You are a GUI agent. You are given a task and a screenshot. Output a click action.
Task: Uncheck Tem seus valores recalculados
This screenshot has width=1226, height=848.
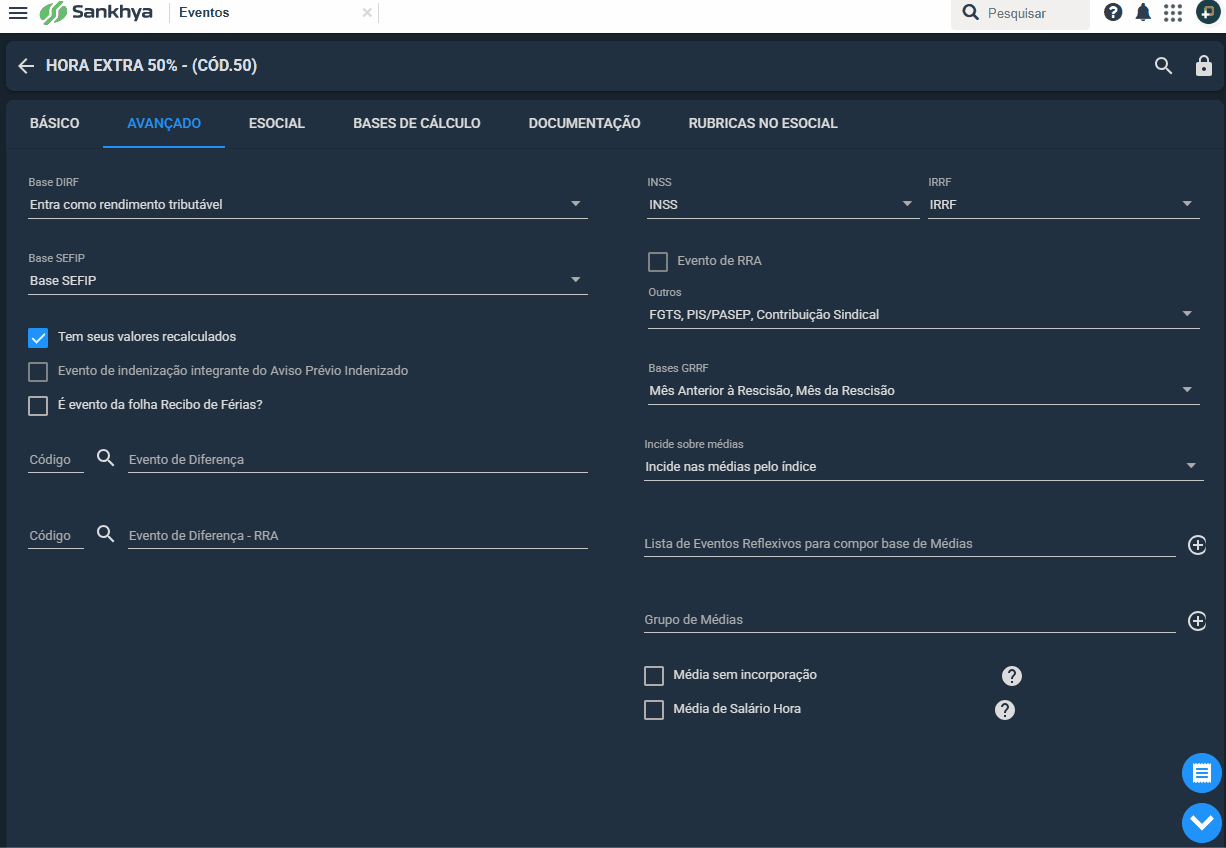[38, 338]
